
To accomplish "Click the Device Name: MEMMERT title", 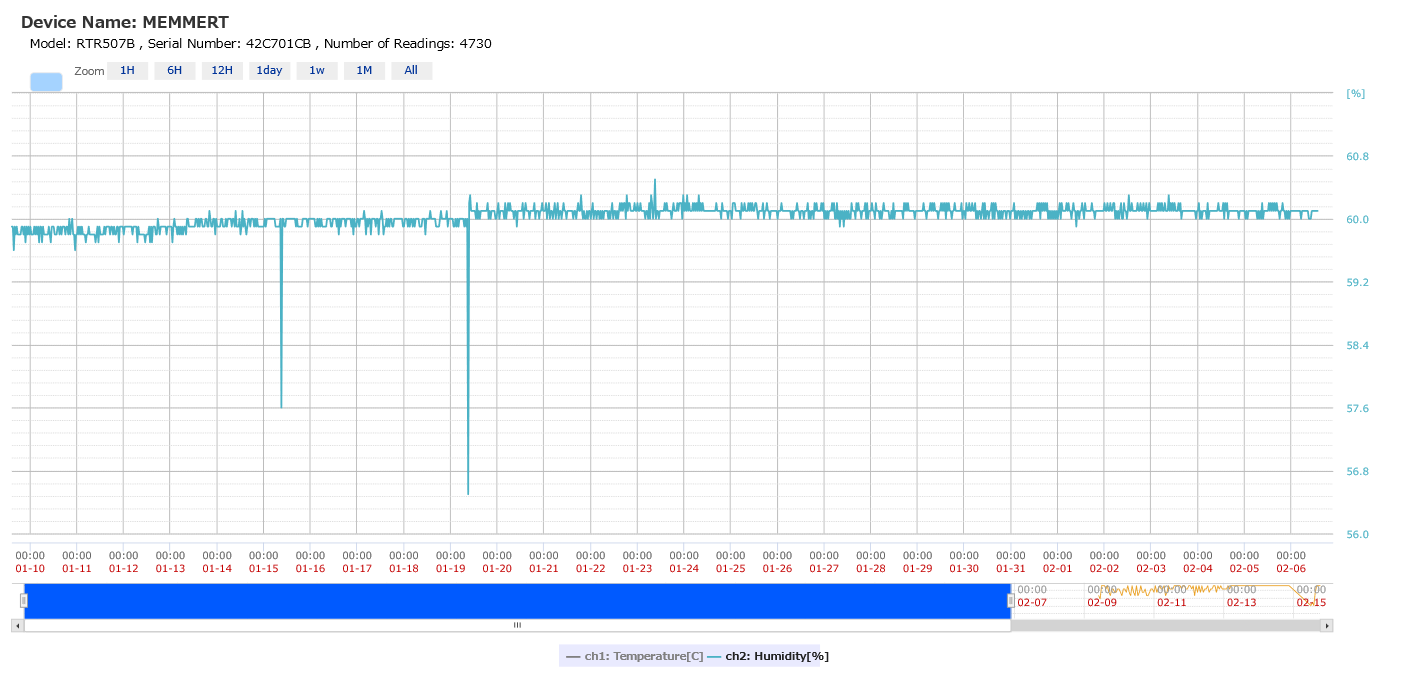I will (125, 22).
